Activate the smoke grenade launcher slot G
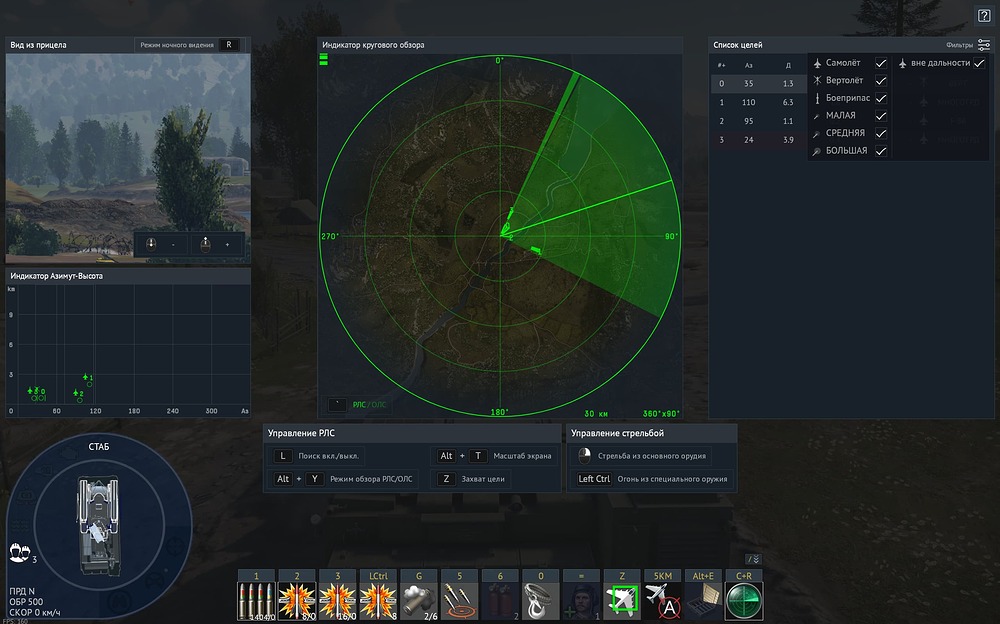Image resolution: width=1000 pixels, height=624 pixels. (x=418, y=601)
